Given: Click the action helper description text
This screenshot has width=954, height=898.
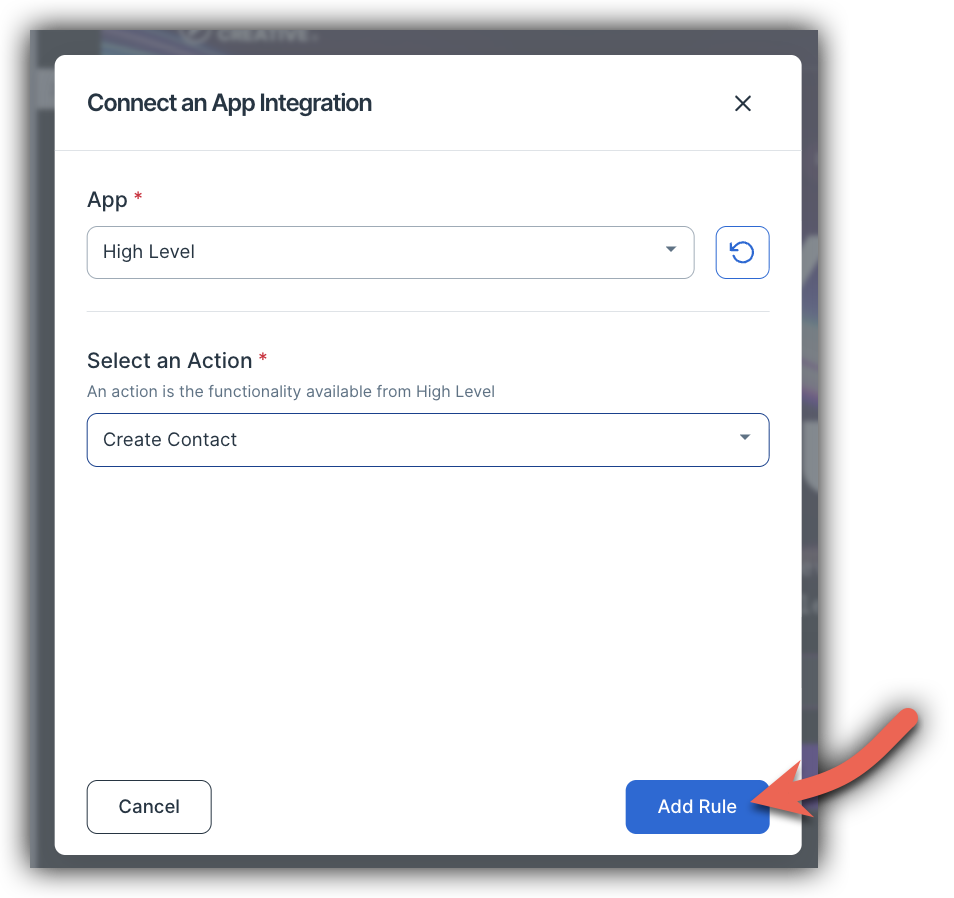Looking at the screenshot, I should click(291, 391).
